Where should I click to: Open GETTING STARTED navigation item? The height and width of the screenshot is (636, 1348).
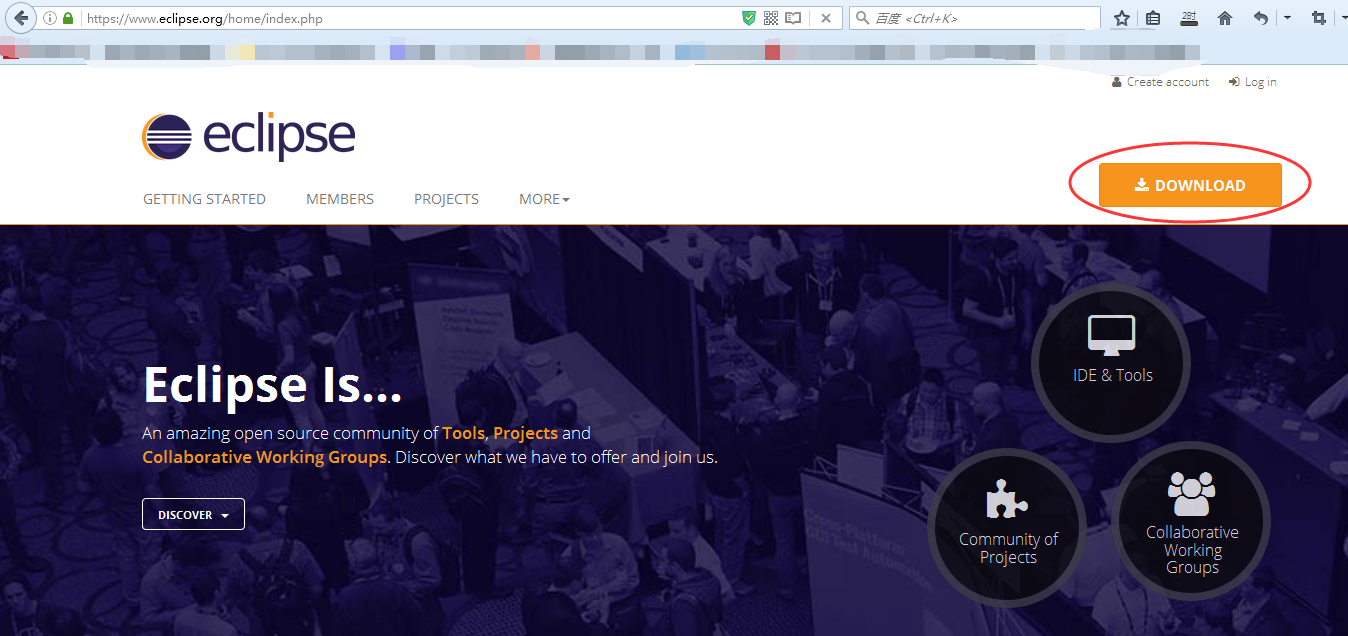click(204, 199)
